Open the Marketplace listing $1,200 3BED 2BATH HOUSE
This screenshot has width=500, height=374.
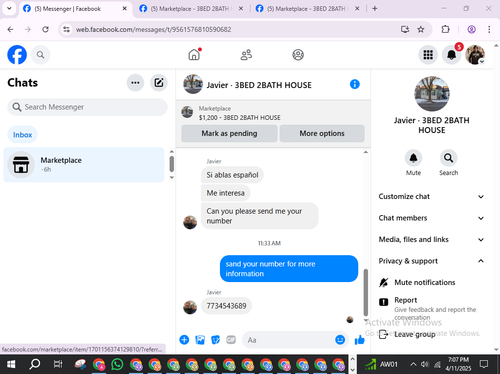(x=239, y=113)
